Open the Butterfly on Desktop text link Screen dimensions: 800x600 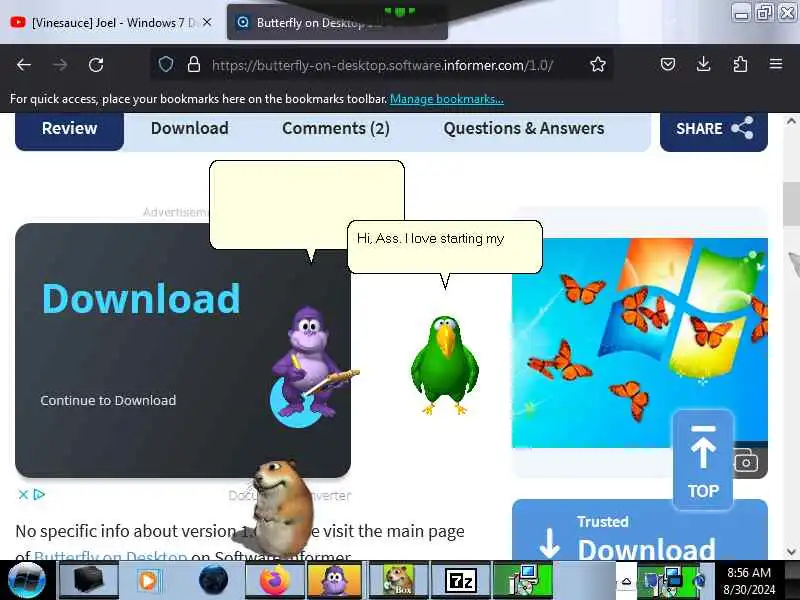(110, 556)
